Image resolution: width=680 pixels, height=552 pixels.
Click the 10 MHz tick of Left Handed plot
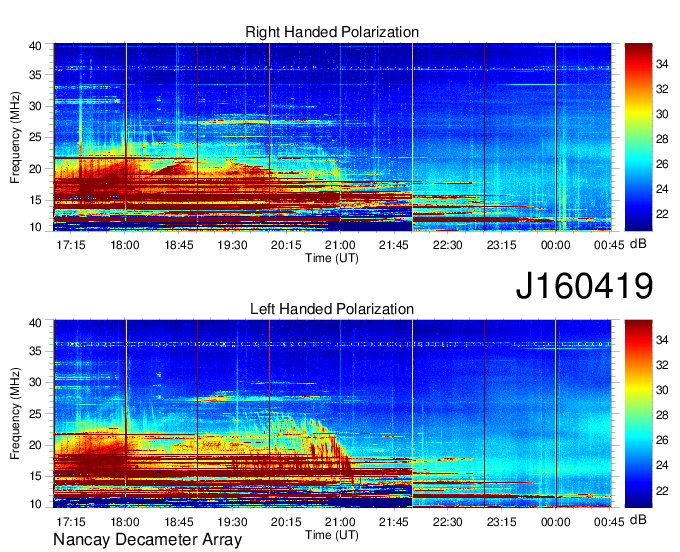(x=35, y=504)
